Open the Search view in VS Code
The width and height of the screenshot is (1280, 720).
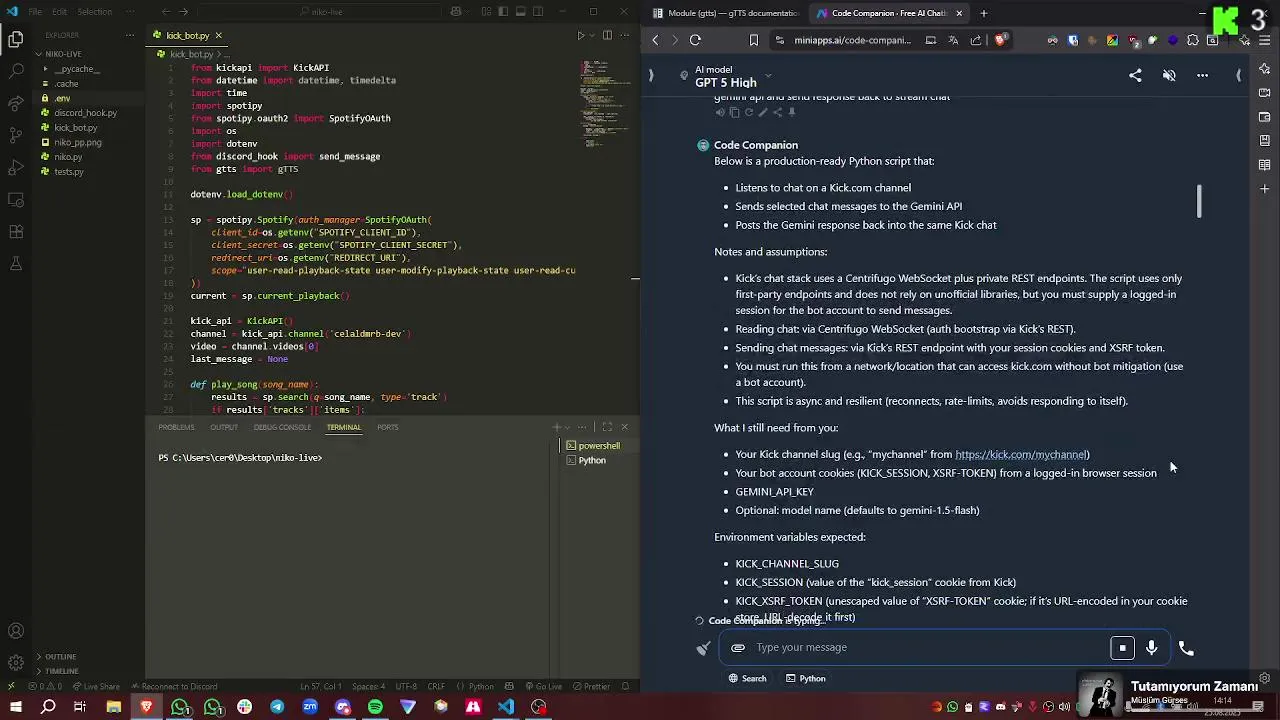pos(16,72)
